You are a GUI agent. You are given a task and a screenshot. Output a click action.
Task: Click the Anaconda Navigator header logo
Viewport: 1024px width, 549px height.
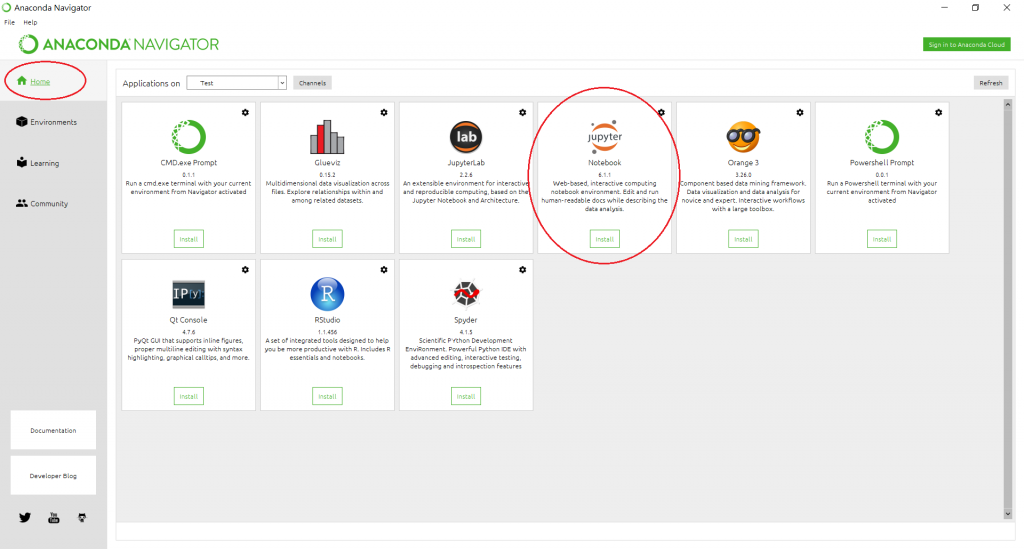pos(119,44)
